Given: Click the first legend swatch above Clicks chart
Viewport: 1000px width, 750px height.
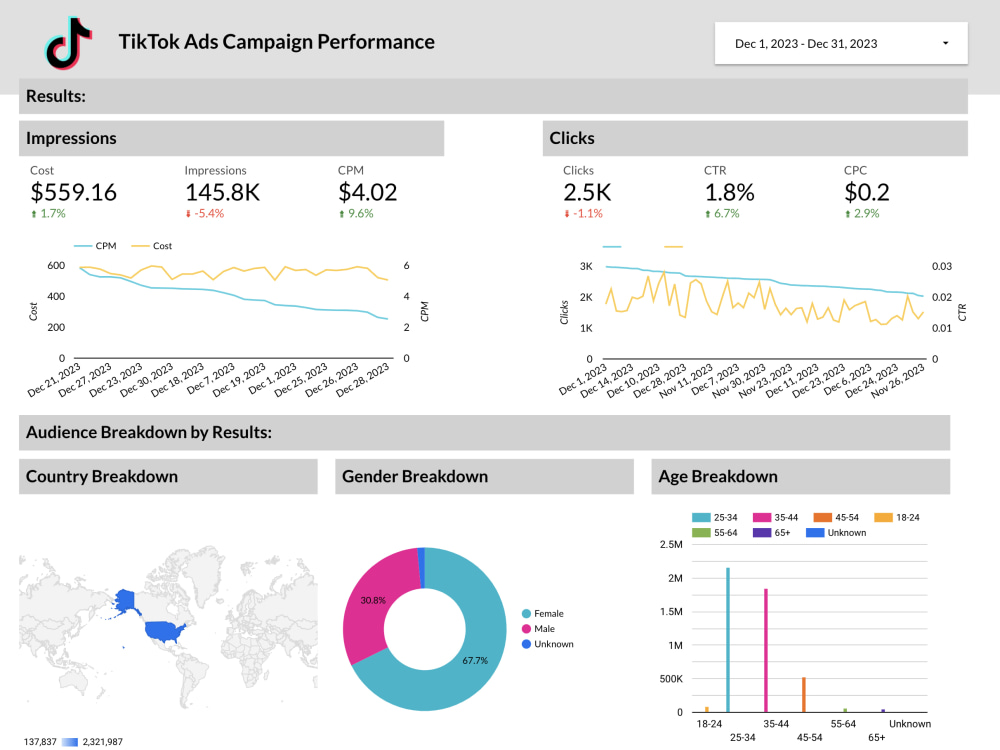Looking at the screenshot, I should [x=610, y=245].
